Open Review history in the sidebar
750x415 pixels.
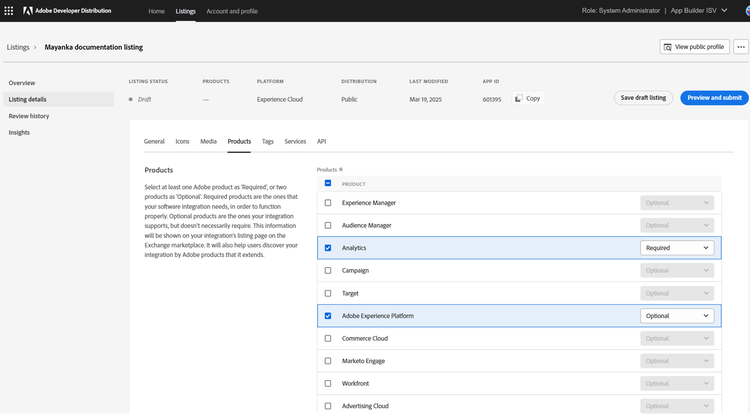[x=29, y=116]
